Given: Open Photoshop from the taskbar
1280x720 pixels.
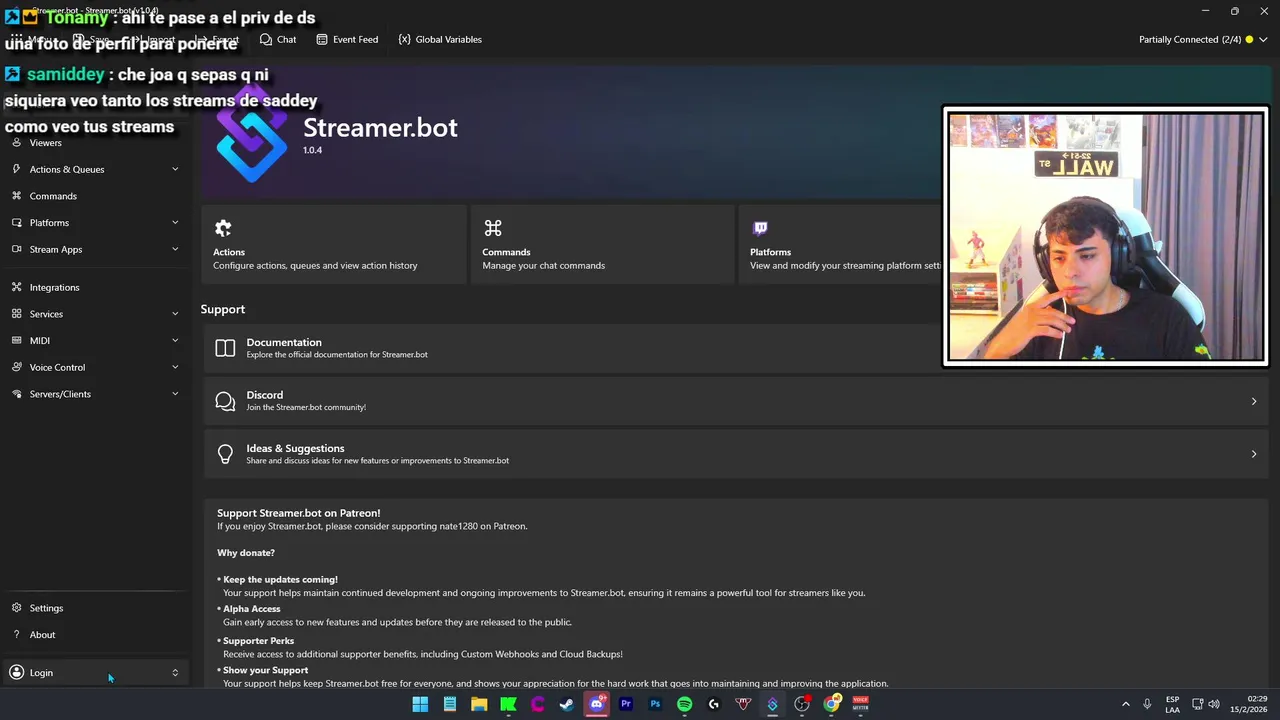Looking at the screenshot, I should (x=655, y=704).
